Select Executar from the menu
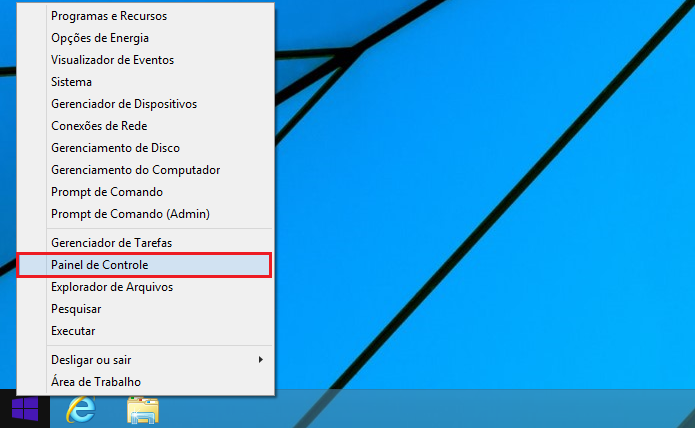 point(145,331)
